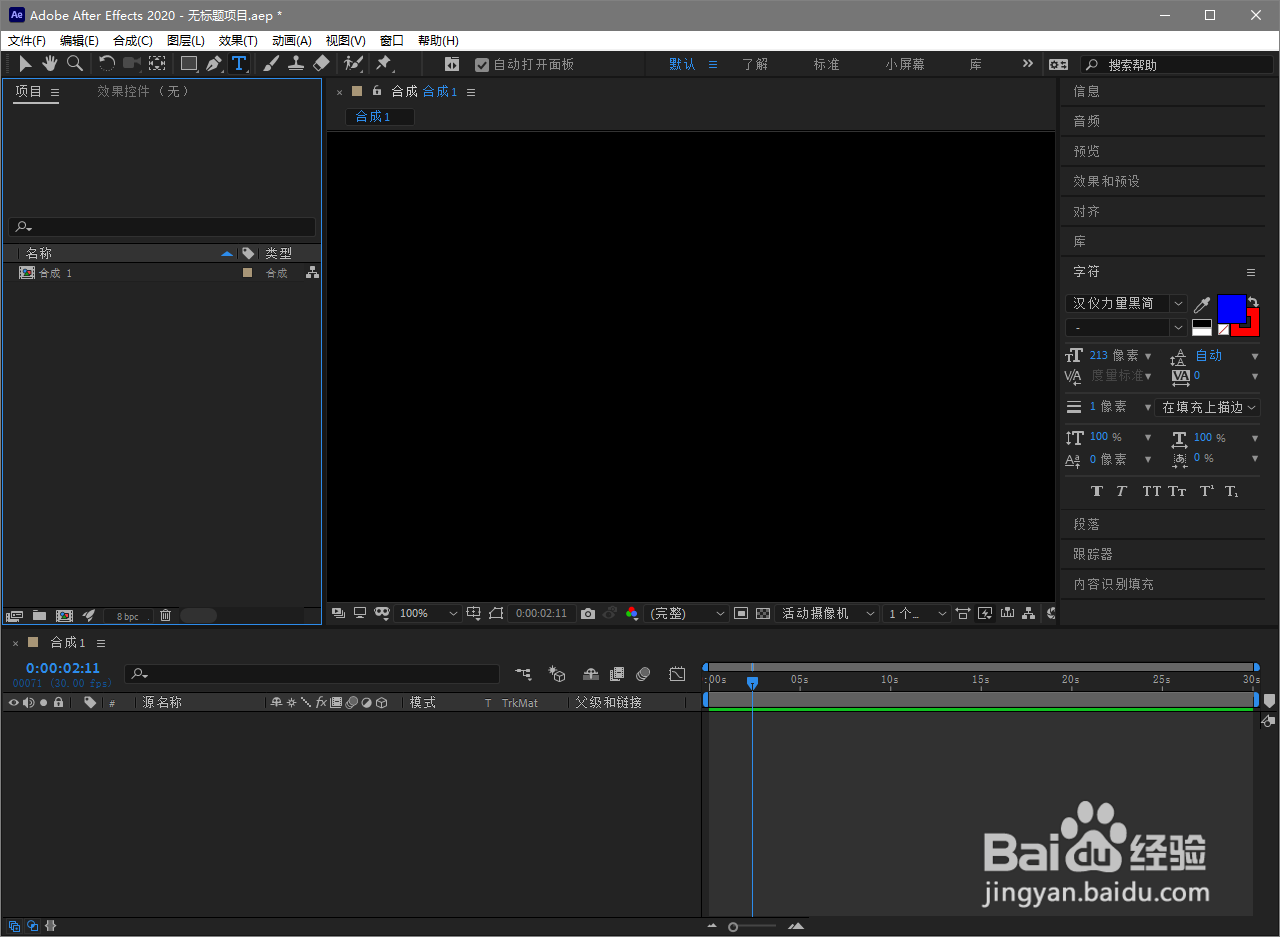The width and height of the screenshot is (1280, 937).
Task: Create new folder in Project panel
Action: [x=40, y=616]
